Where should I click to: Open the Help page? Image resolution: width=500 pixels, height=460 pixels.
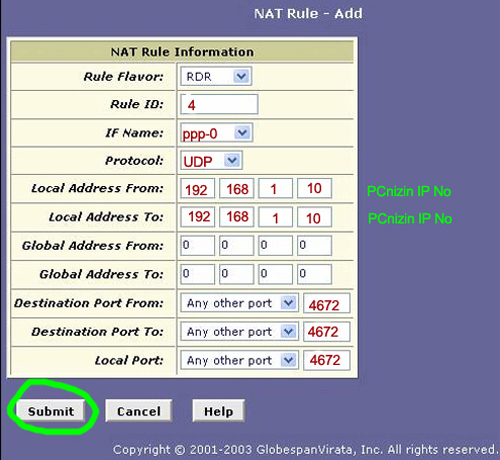pos(218,411)
